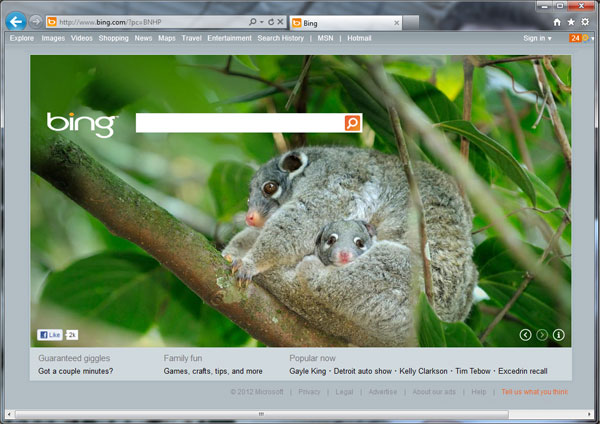Open the Help footer link
This screenshot has width=600, height=424.
479,391
